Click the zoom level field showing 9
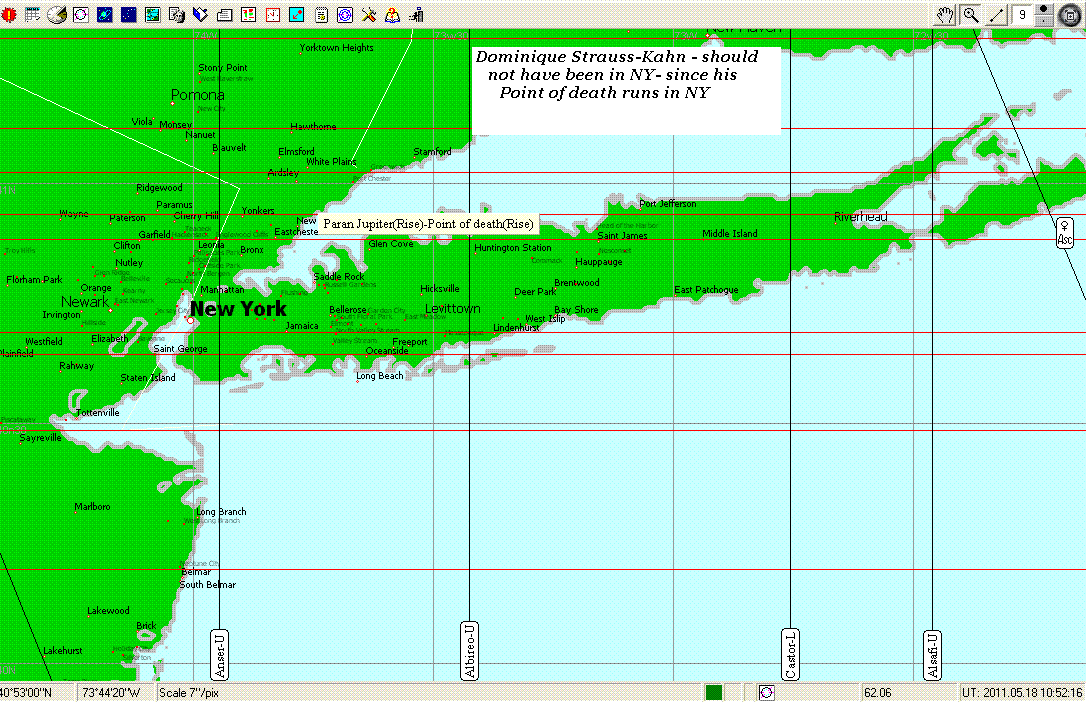This screenshot has height=702, width=1086. [1022, 15]
